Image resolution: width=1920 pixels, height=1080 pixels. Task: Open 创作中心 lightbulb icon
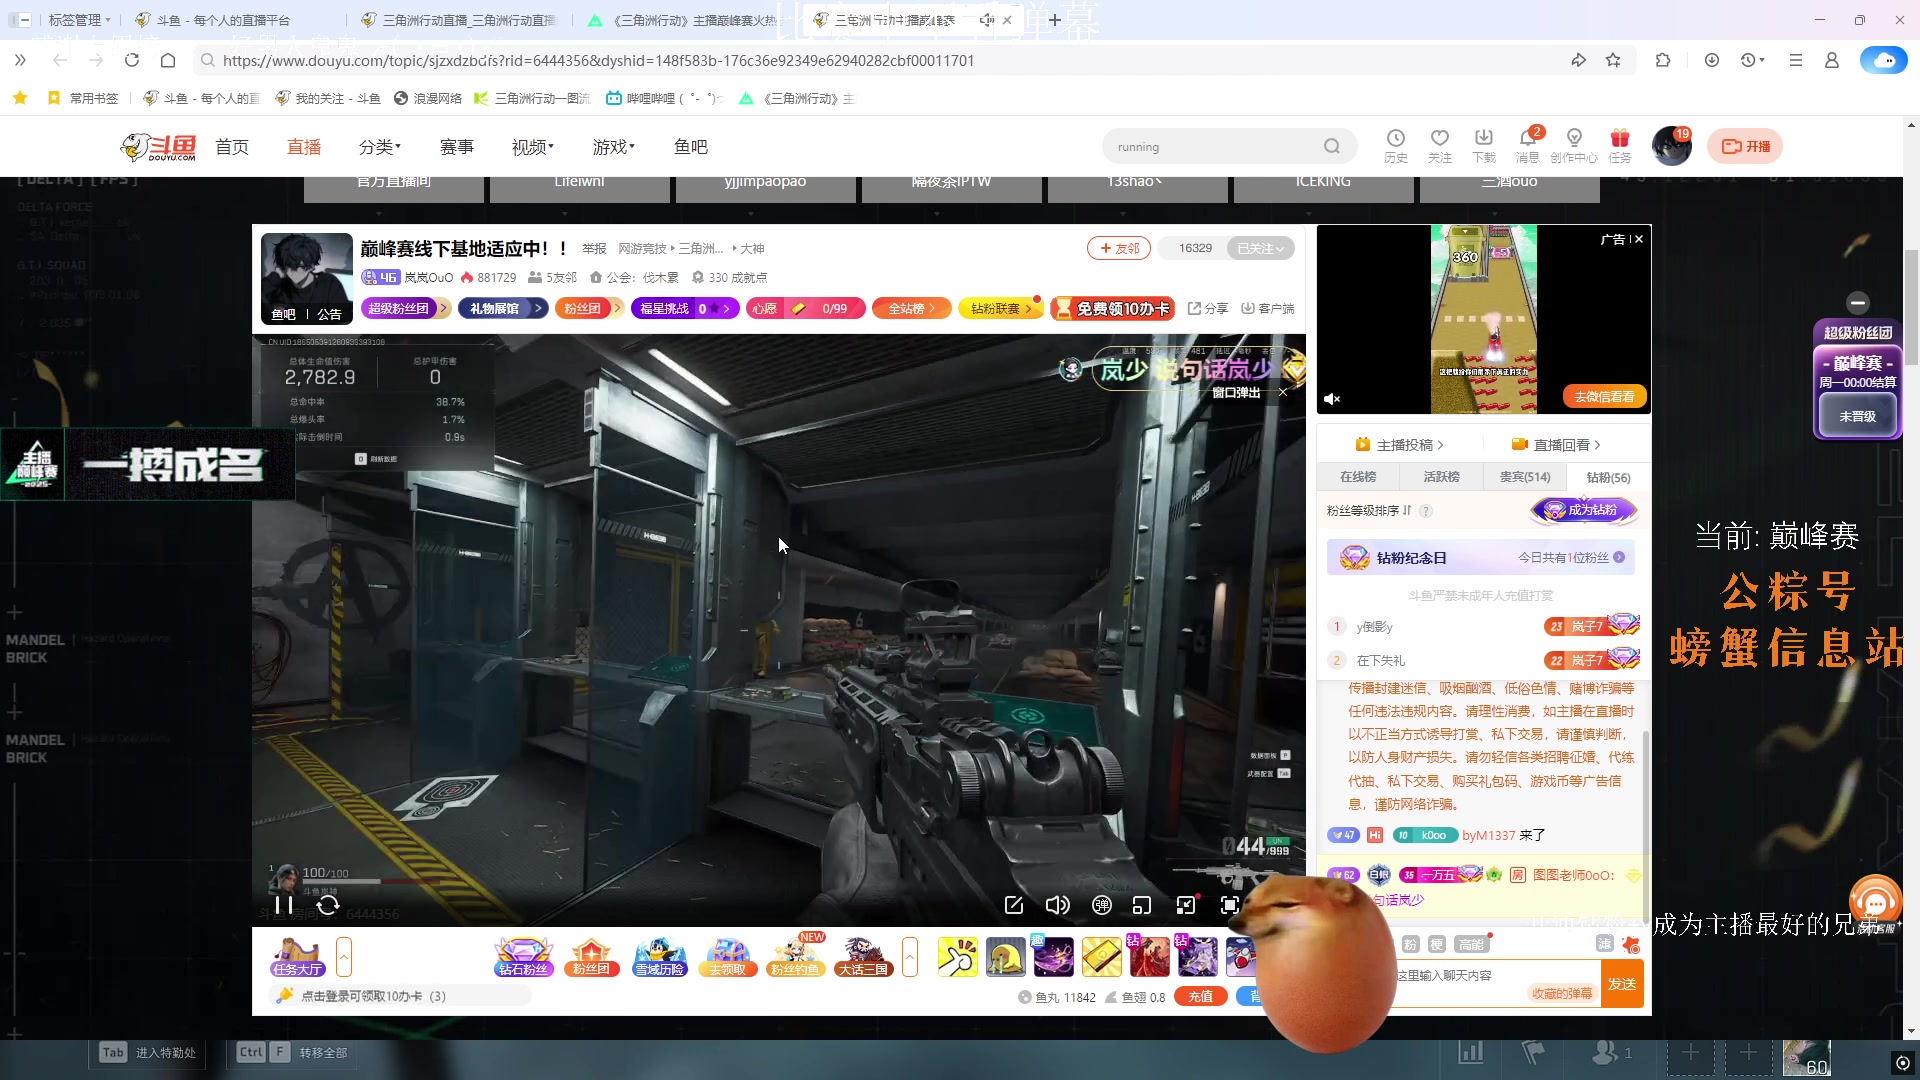click(x=1574, y=146)
